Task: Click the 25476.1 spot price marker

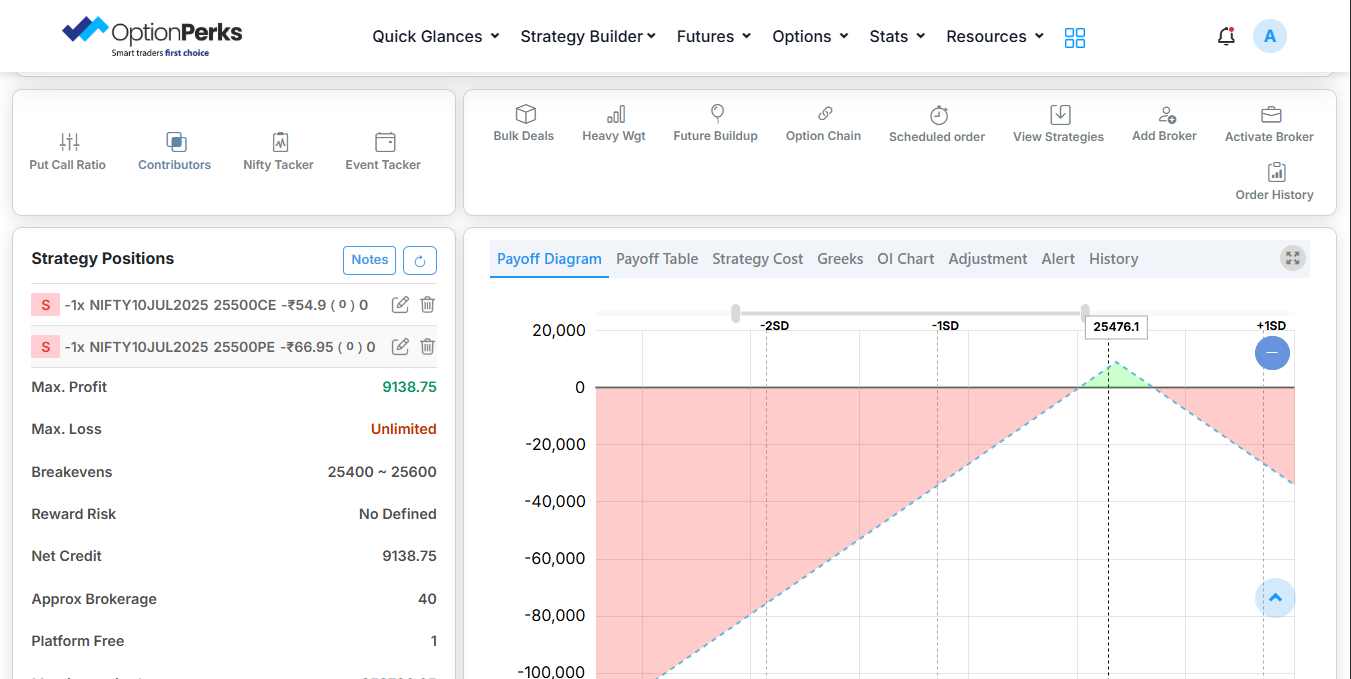Action: [1116, 327]
